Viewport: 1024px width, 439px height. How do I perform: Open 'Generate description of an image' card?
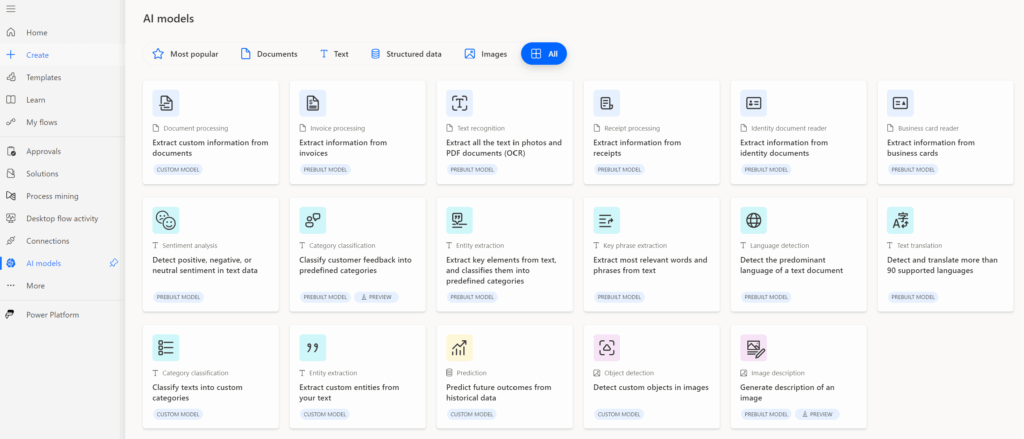pos(799,377)
